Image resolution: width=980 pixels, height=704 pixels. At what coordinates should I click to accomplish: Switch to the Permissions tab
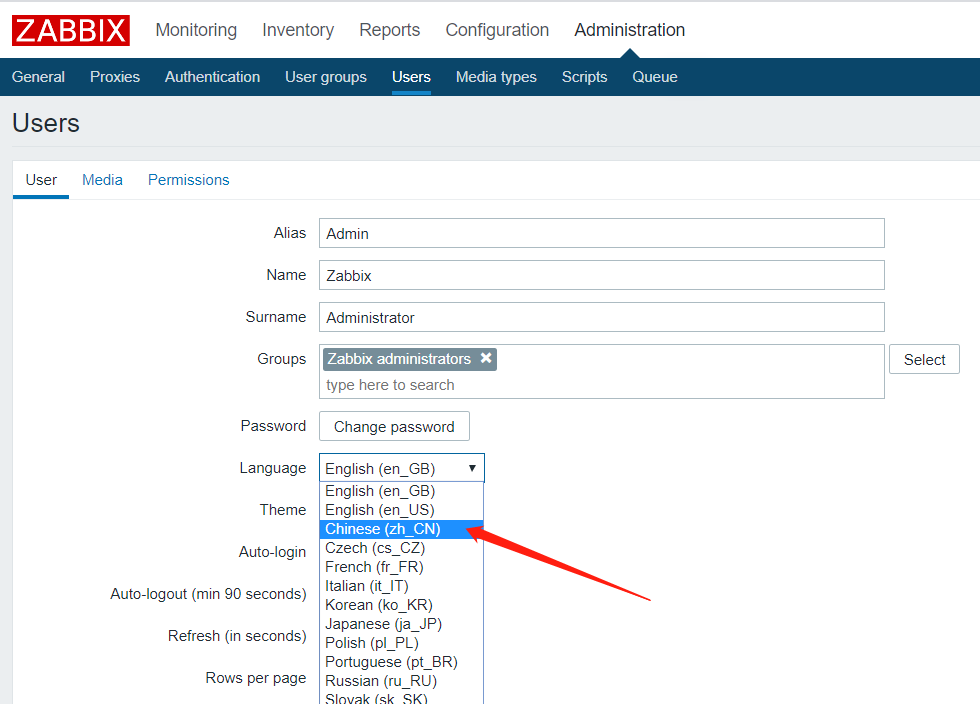(x=189, y=180)
